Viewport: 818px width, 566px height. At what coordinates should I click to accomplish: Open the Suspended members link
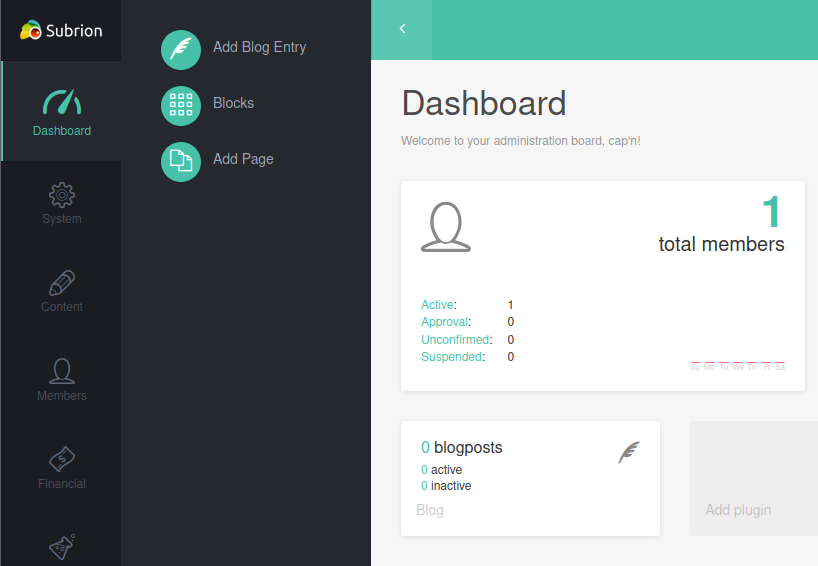tap(451, 357)
